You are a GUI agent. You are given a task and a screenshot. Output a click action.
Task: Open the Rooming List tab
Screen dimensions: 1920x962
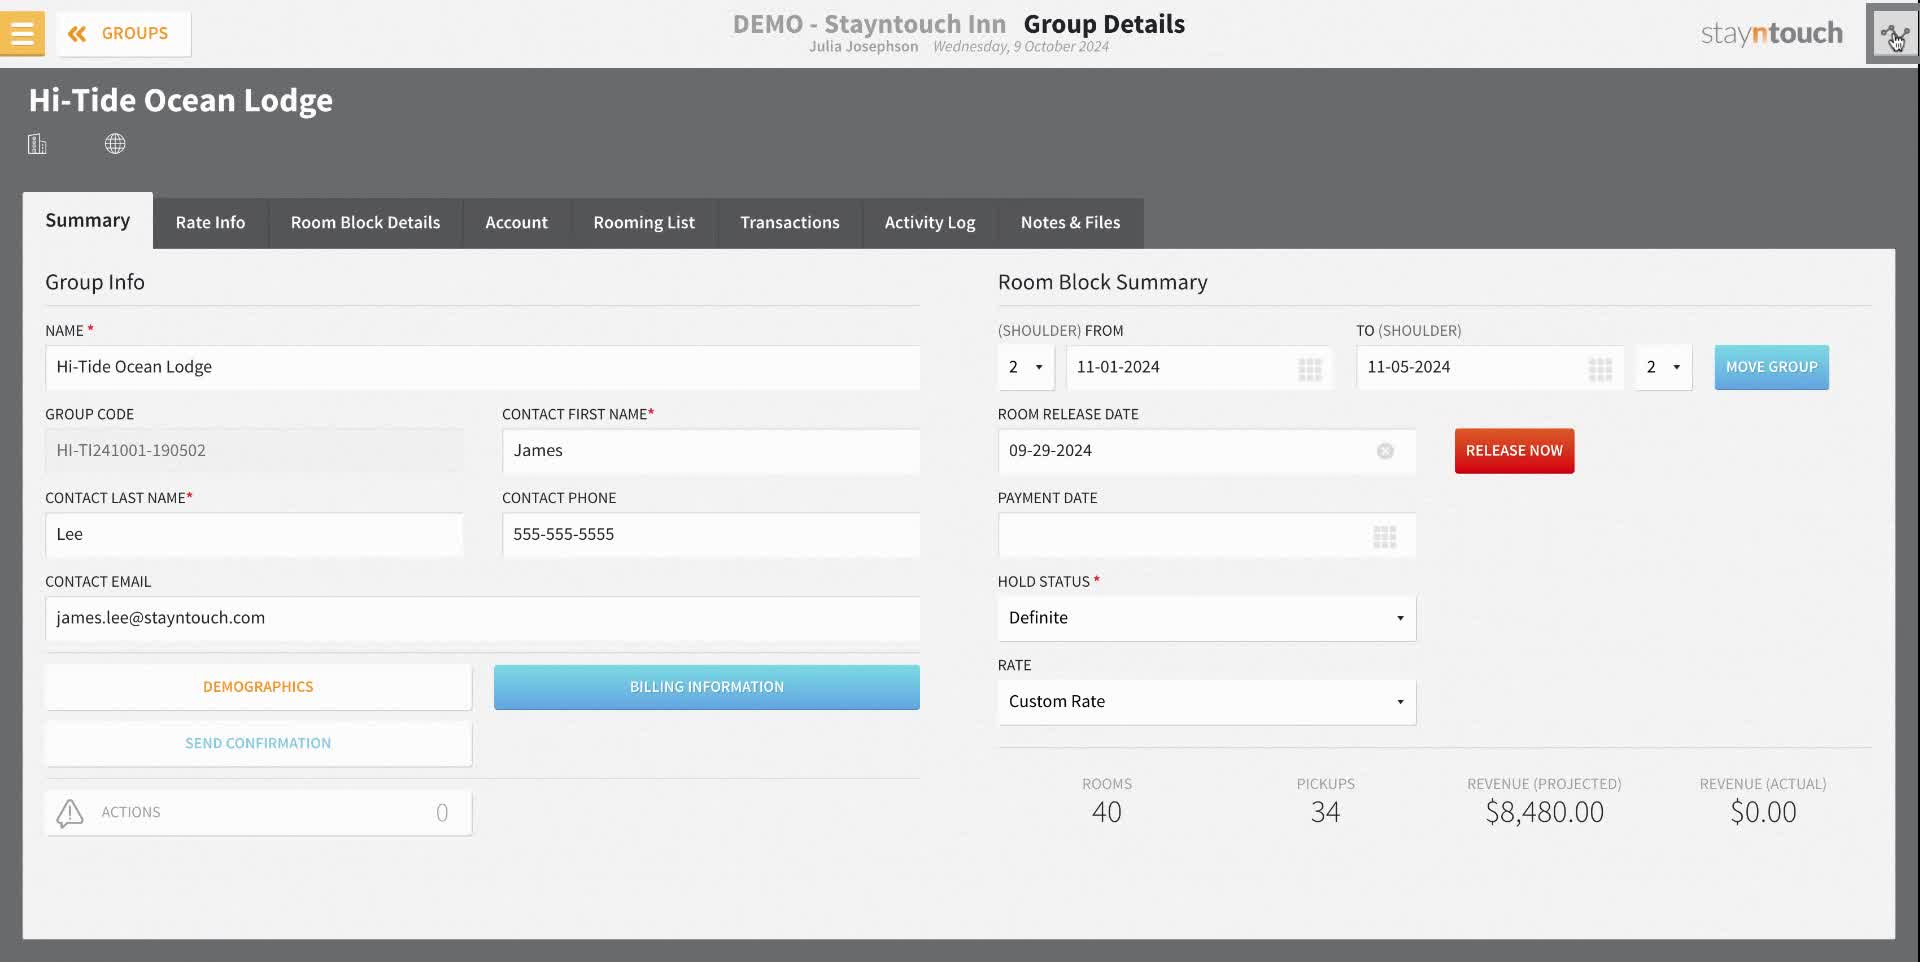click(x=644, y=223)
